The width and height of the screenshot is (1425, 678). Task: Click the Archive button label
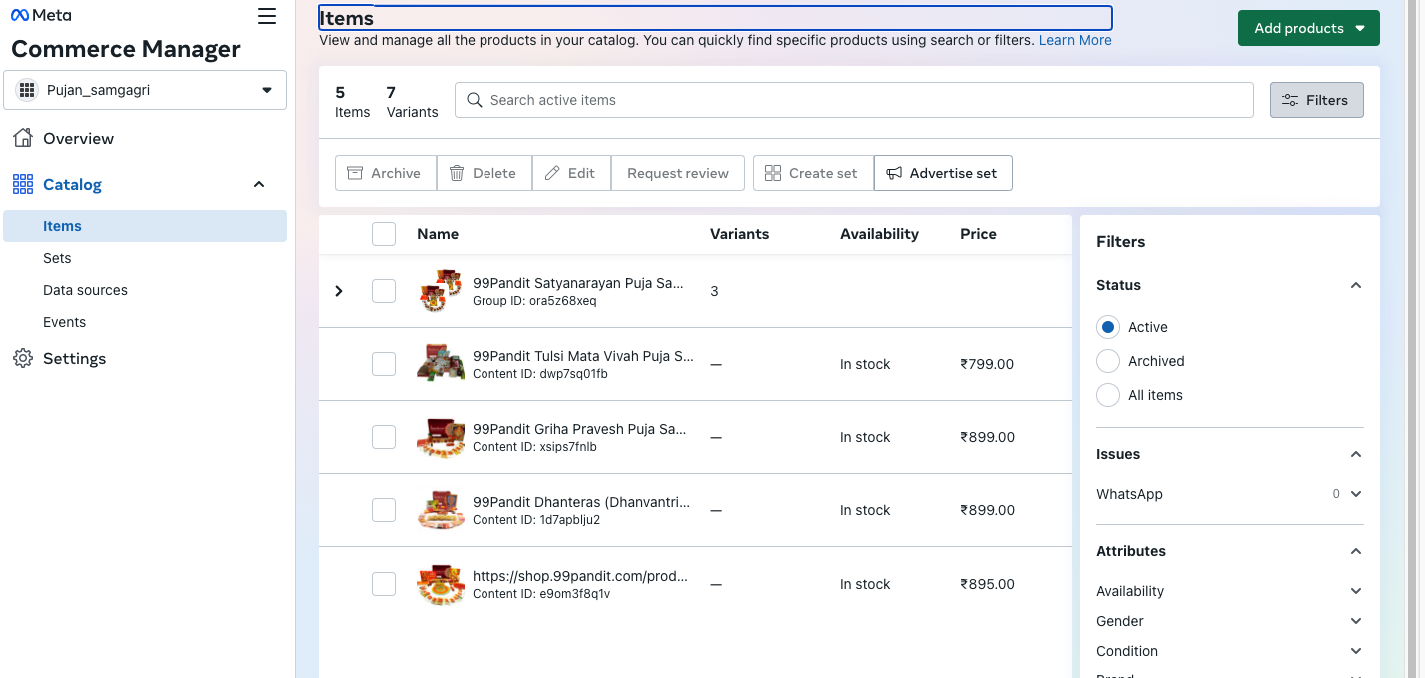[396, 173]
